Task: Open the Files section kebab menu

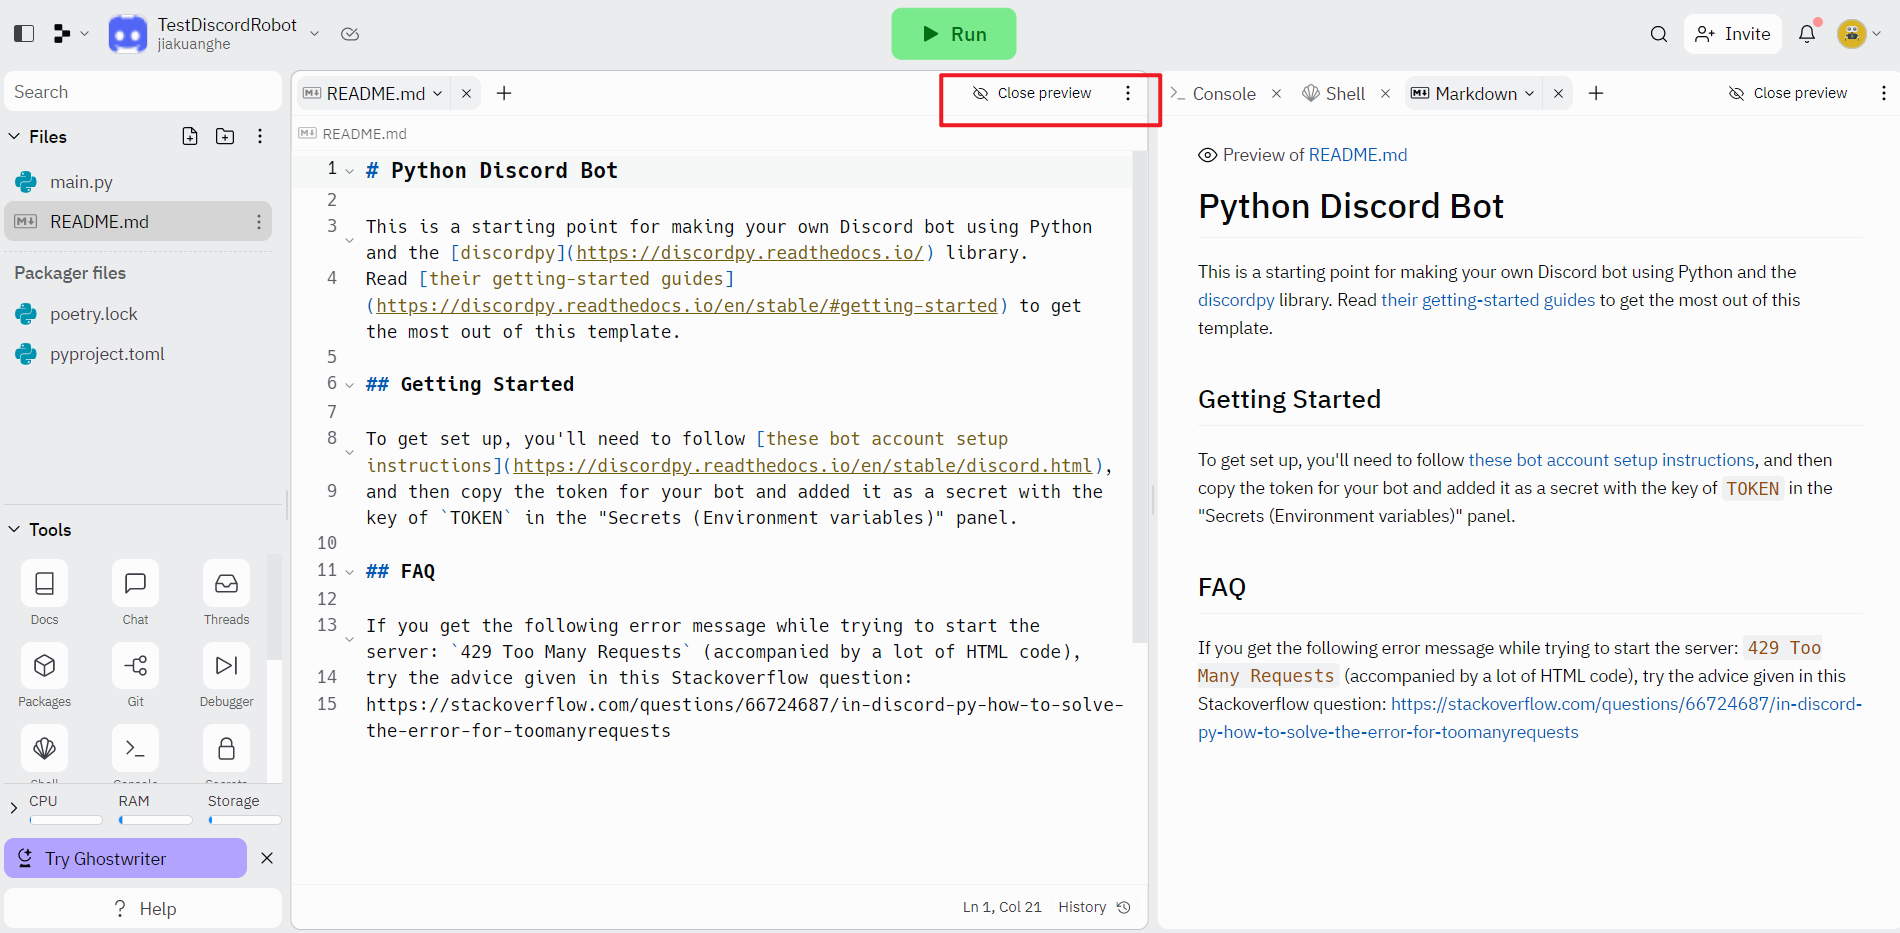Action: point(260,136)
